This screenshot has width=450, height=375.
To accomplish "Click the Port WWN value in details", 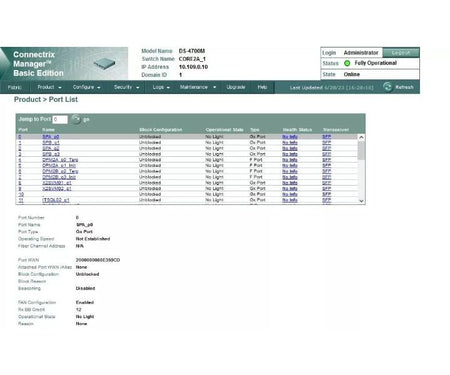I will [x=98, y=260].
